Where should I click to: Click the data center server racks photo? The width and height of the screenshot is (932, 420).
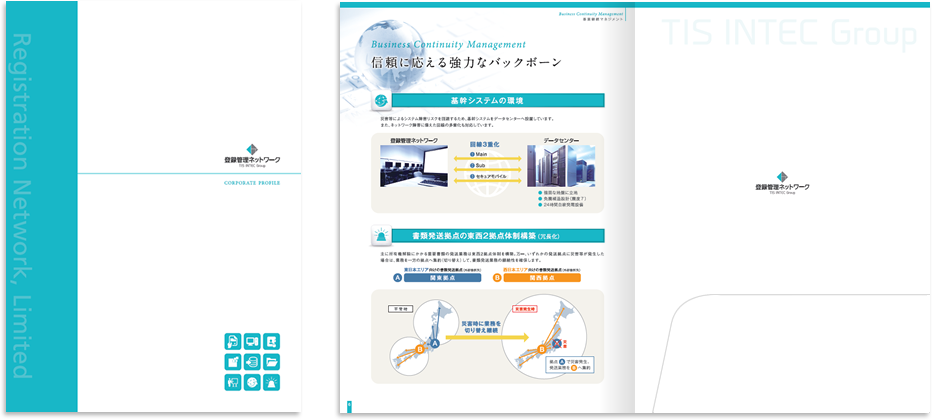click(561, 166)
